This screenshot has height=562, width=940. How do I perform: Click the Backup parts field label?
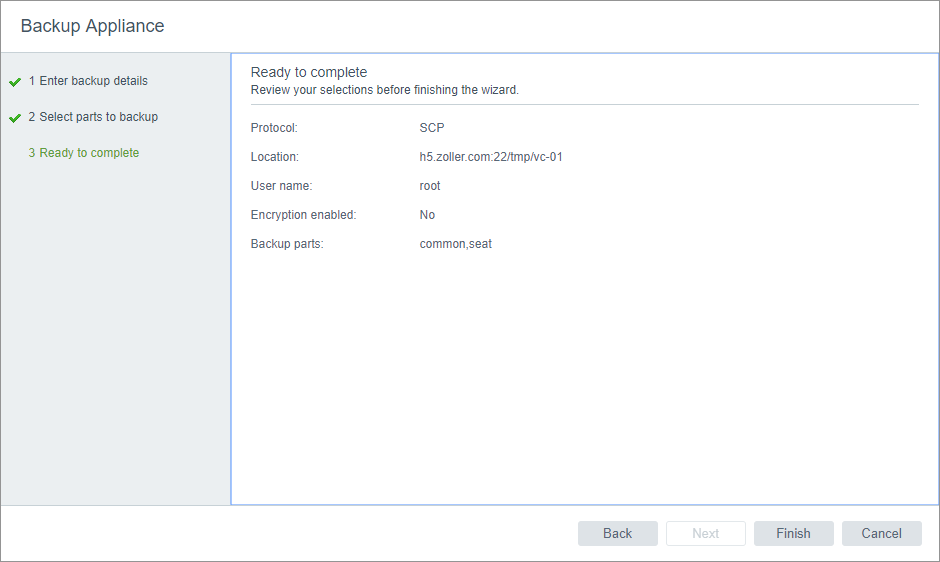[x=287, y=244]
